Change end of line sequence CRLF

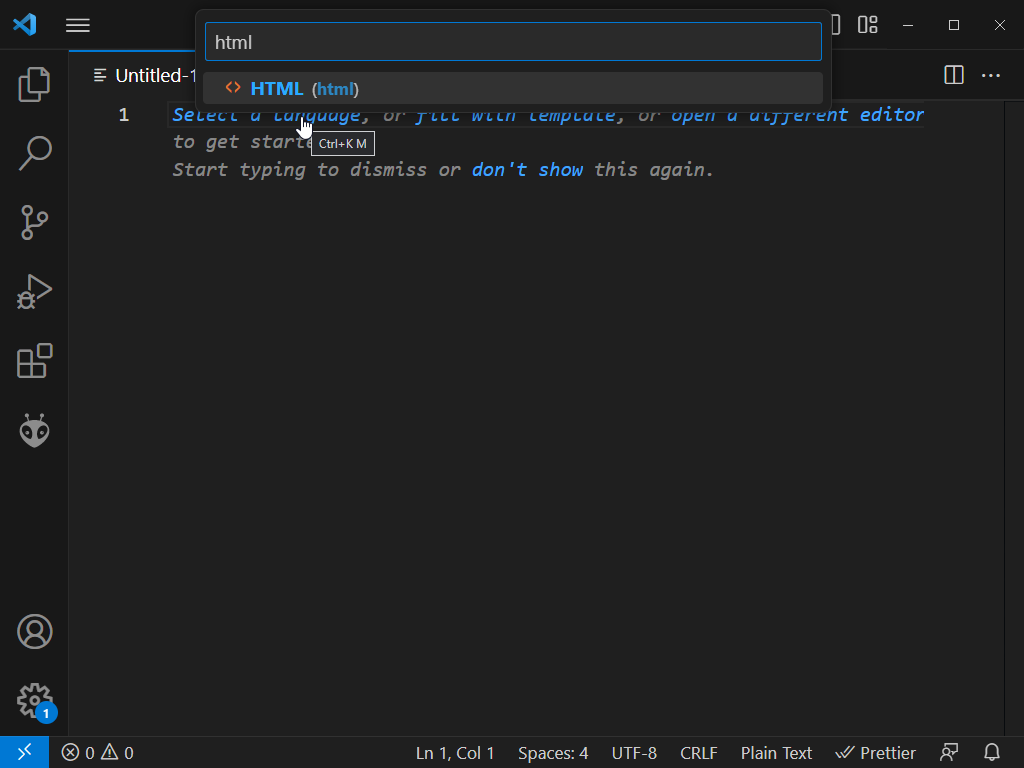[698, 753]
